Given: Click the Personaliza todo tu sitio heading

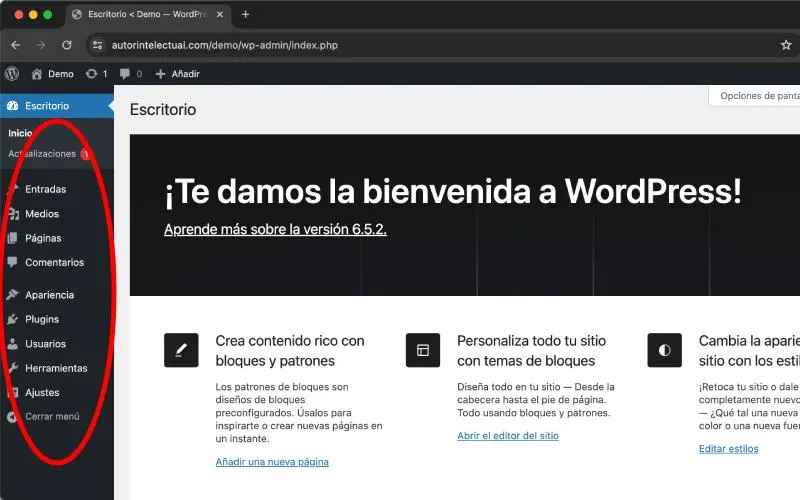Looking at the screenshot, I should click(532, 351).
